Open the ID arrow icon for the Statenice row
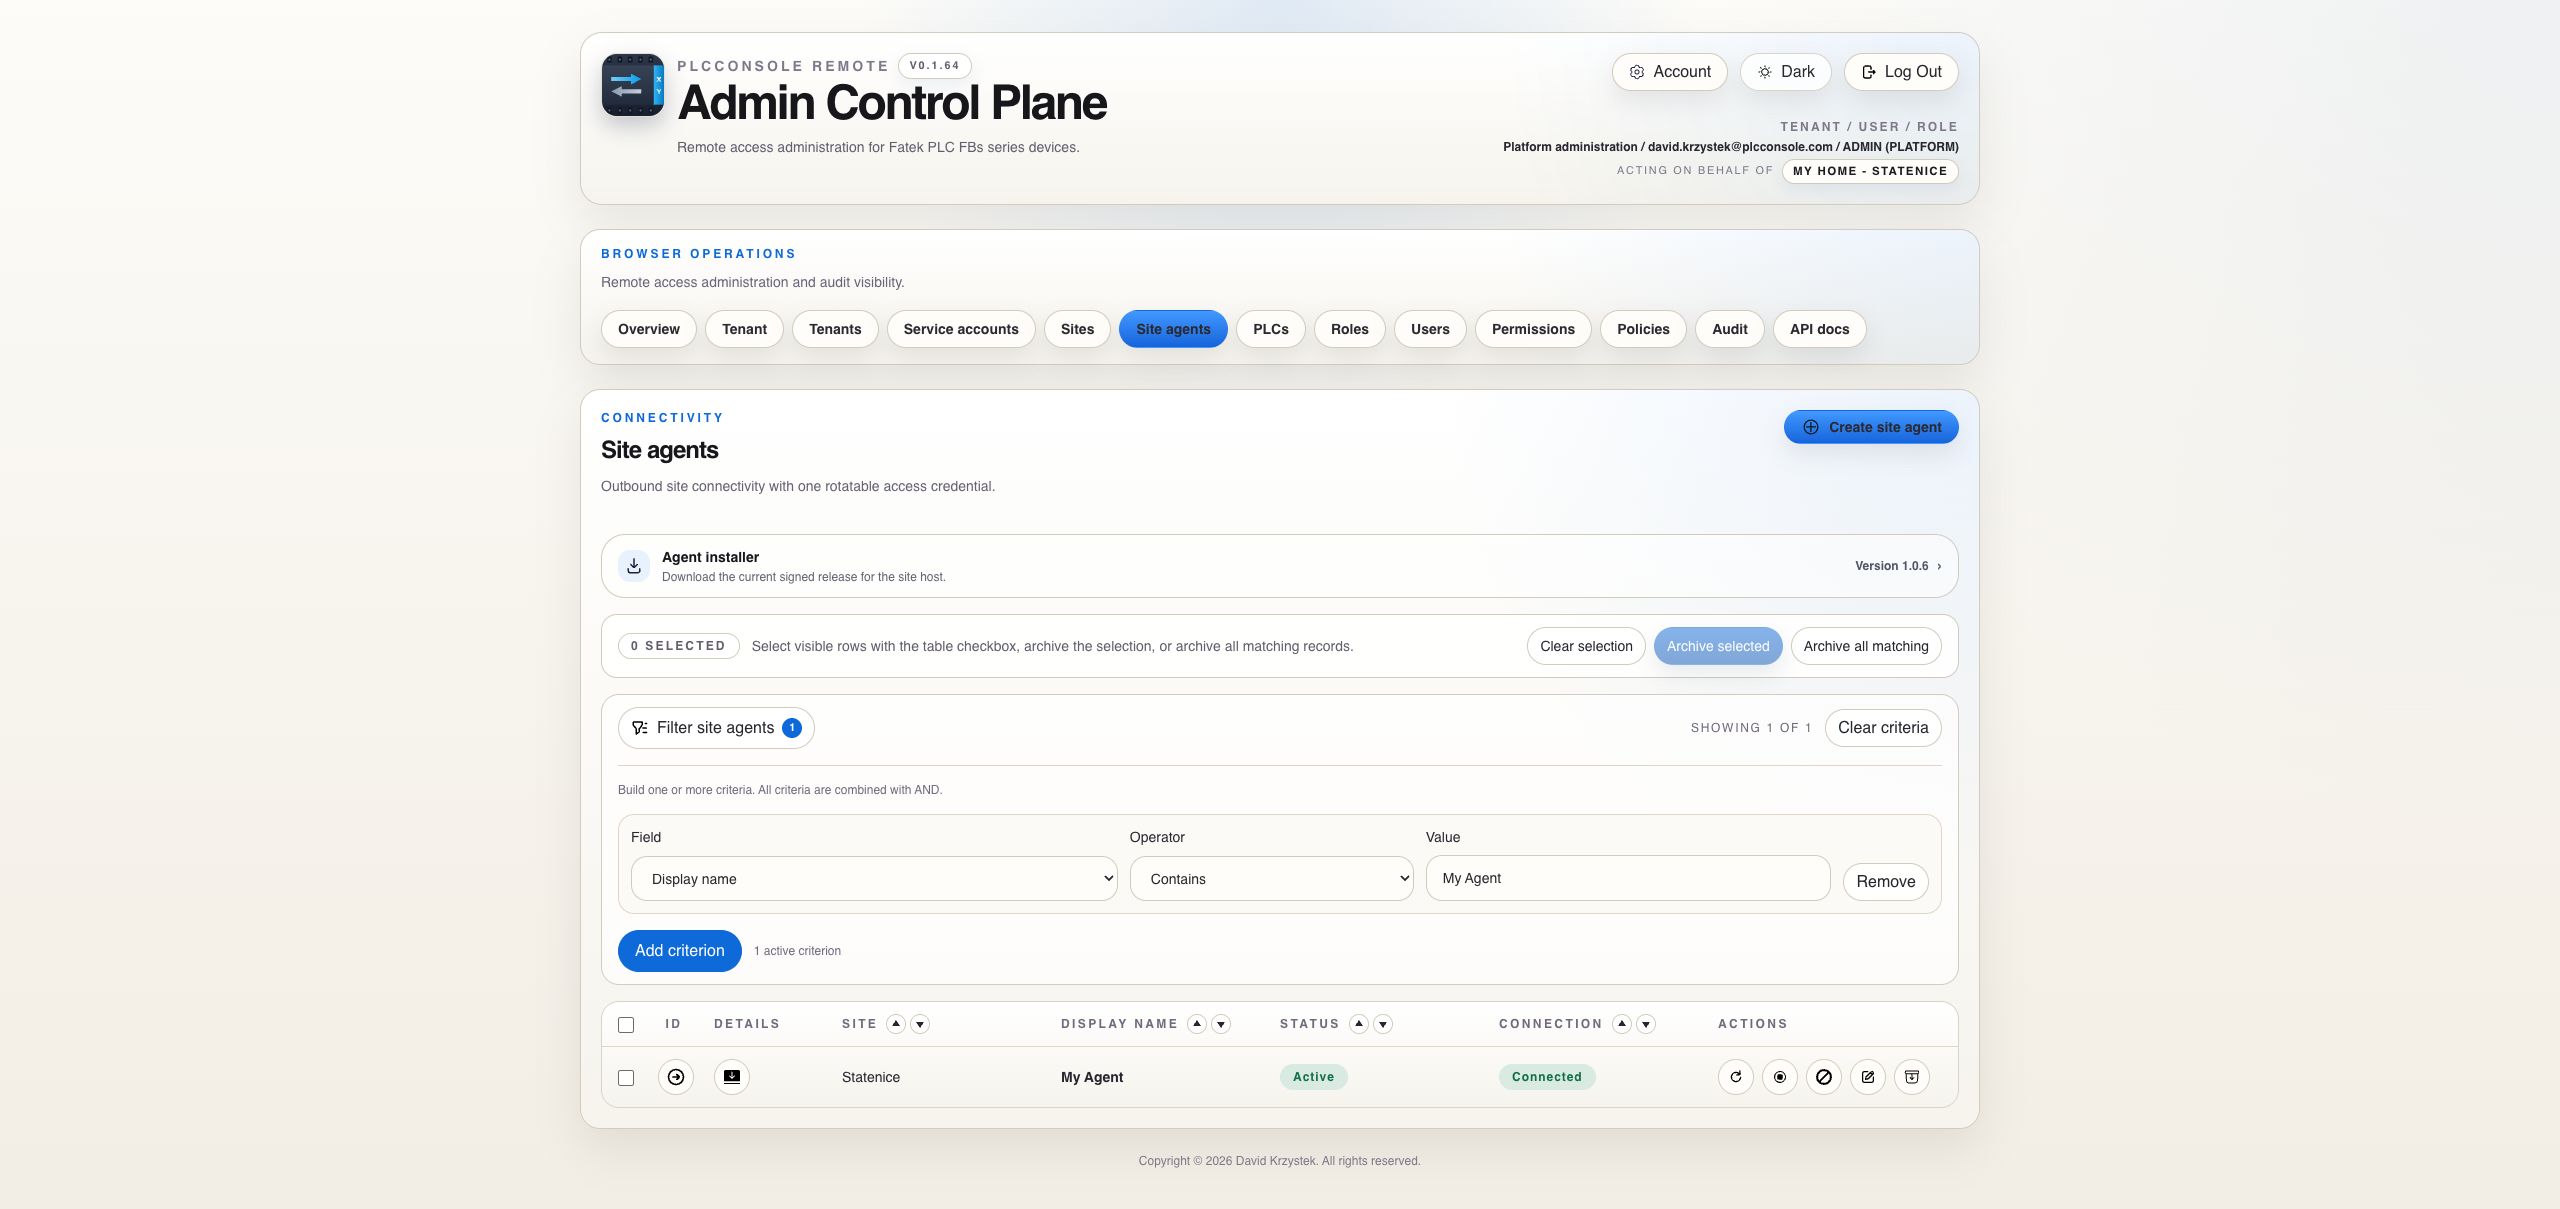The width and height of the screenshot is (2560, 1209). [x=676, y=1077]
